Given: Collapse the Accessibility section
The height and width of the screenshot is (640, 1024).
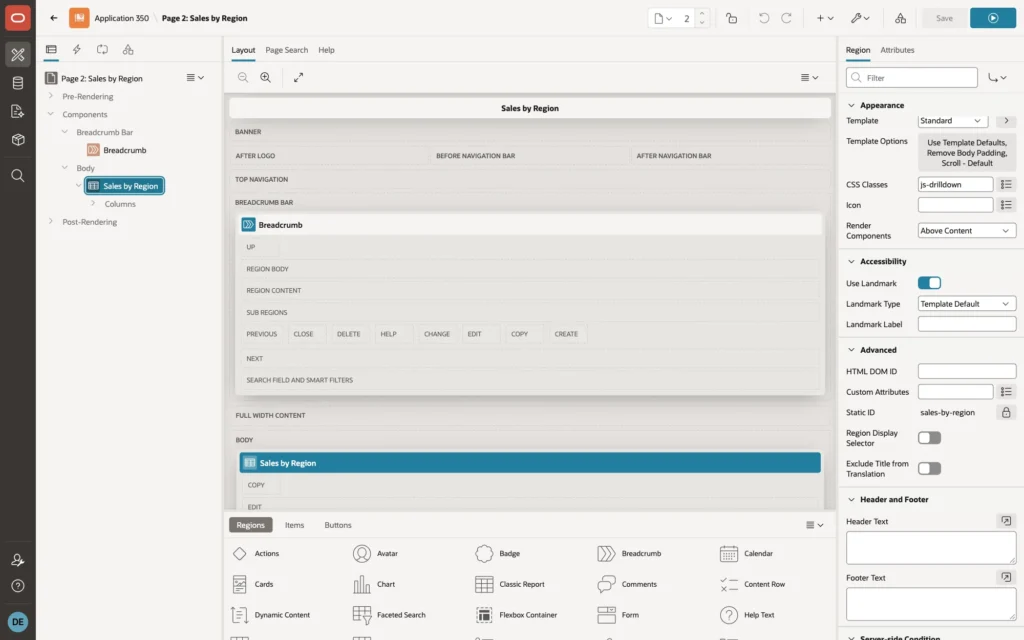Looking at the screenshot, I should (851, 261).
